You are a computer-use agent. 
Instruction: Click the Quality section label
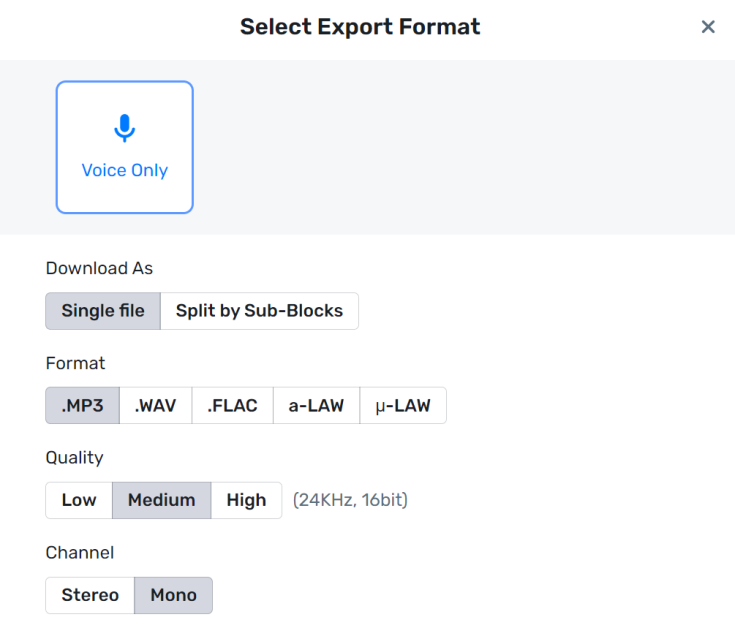click(x=75, y=458)
